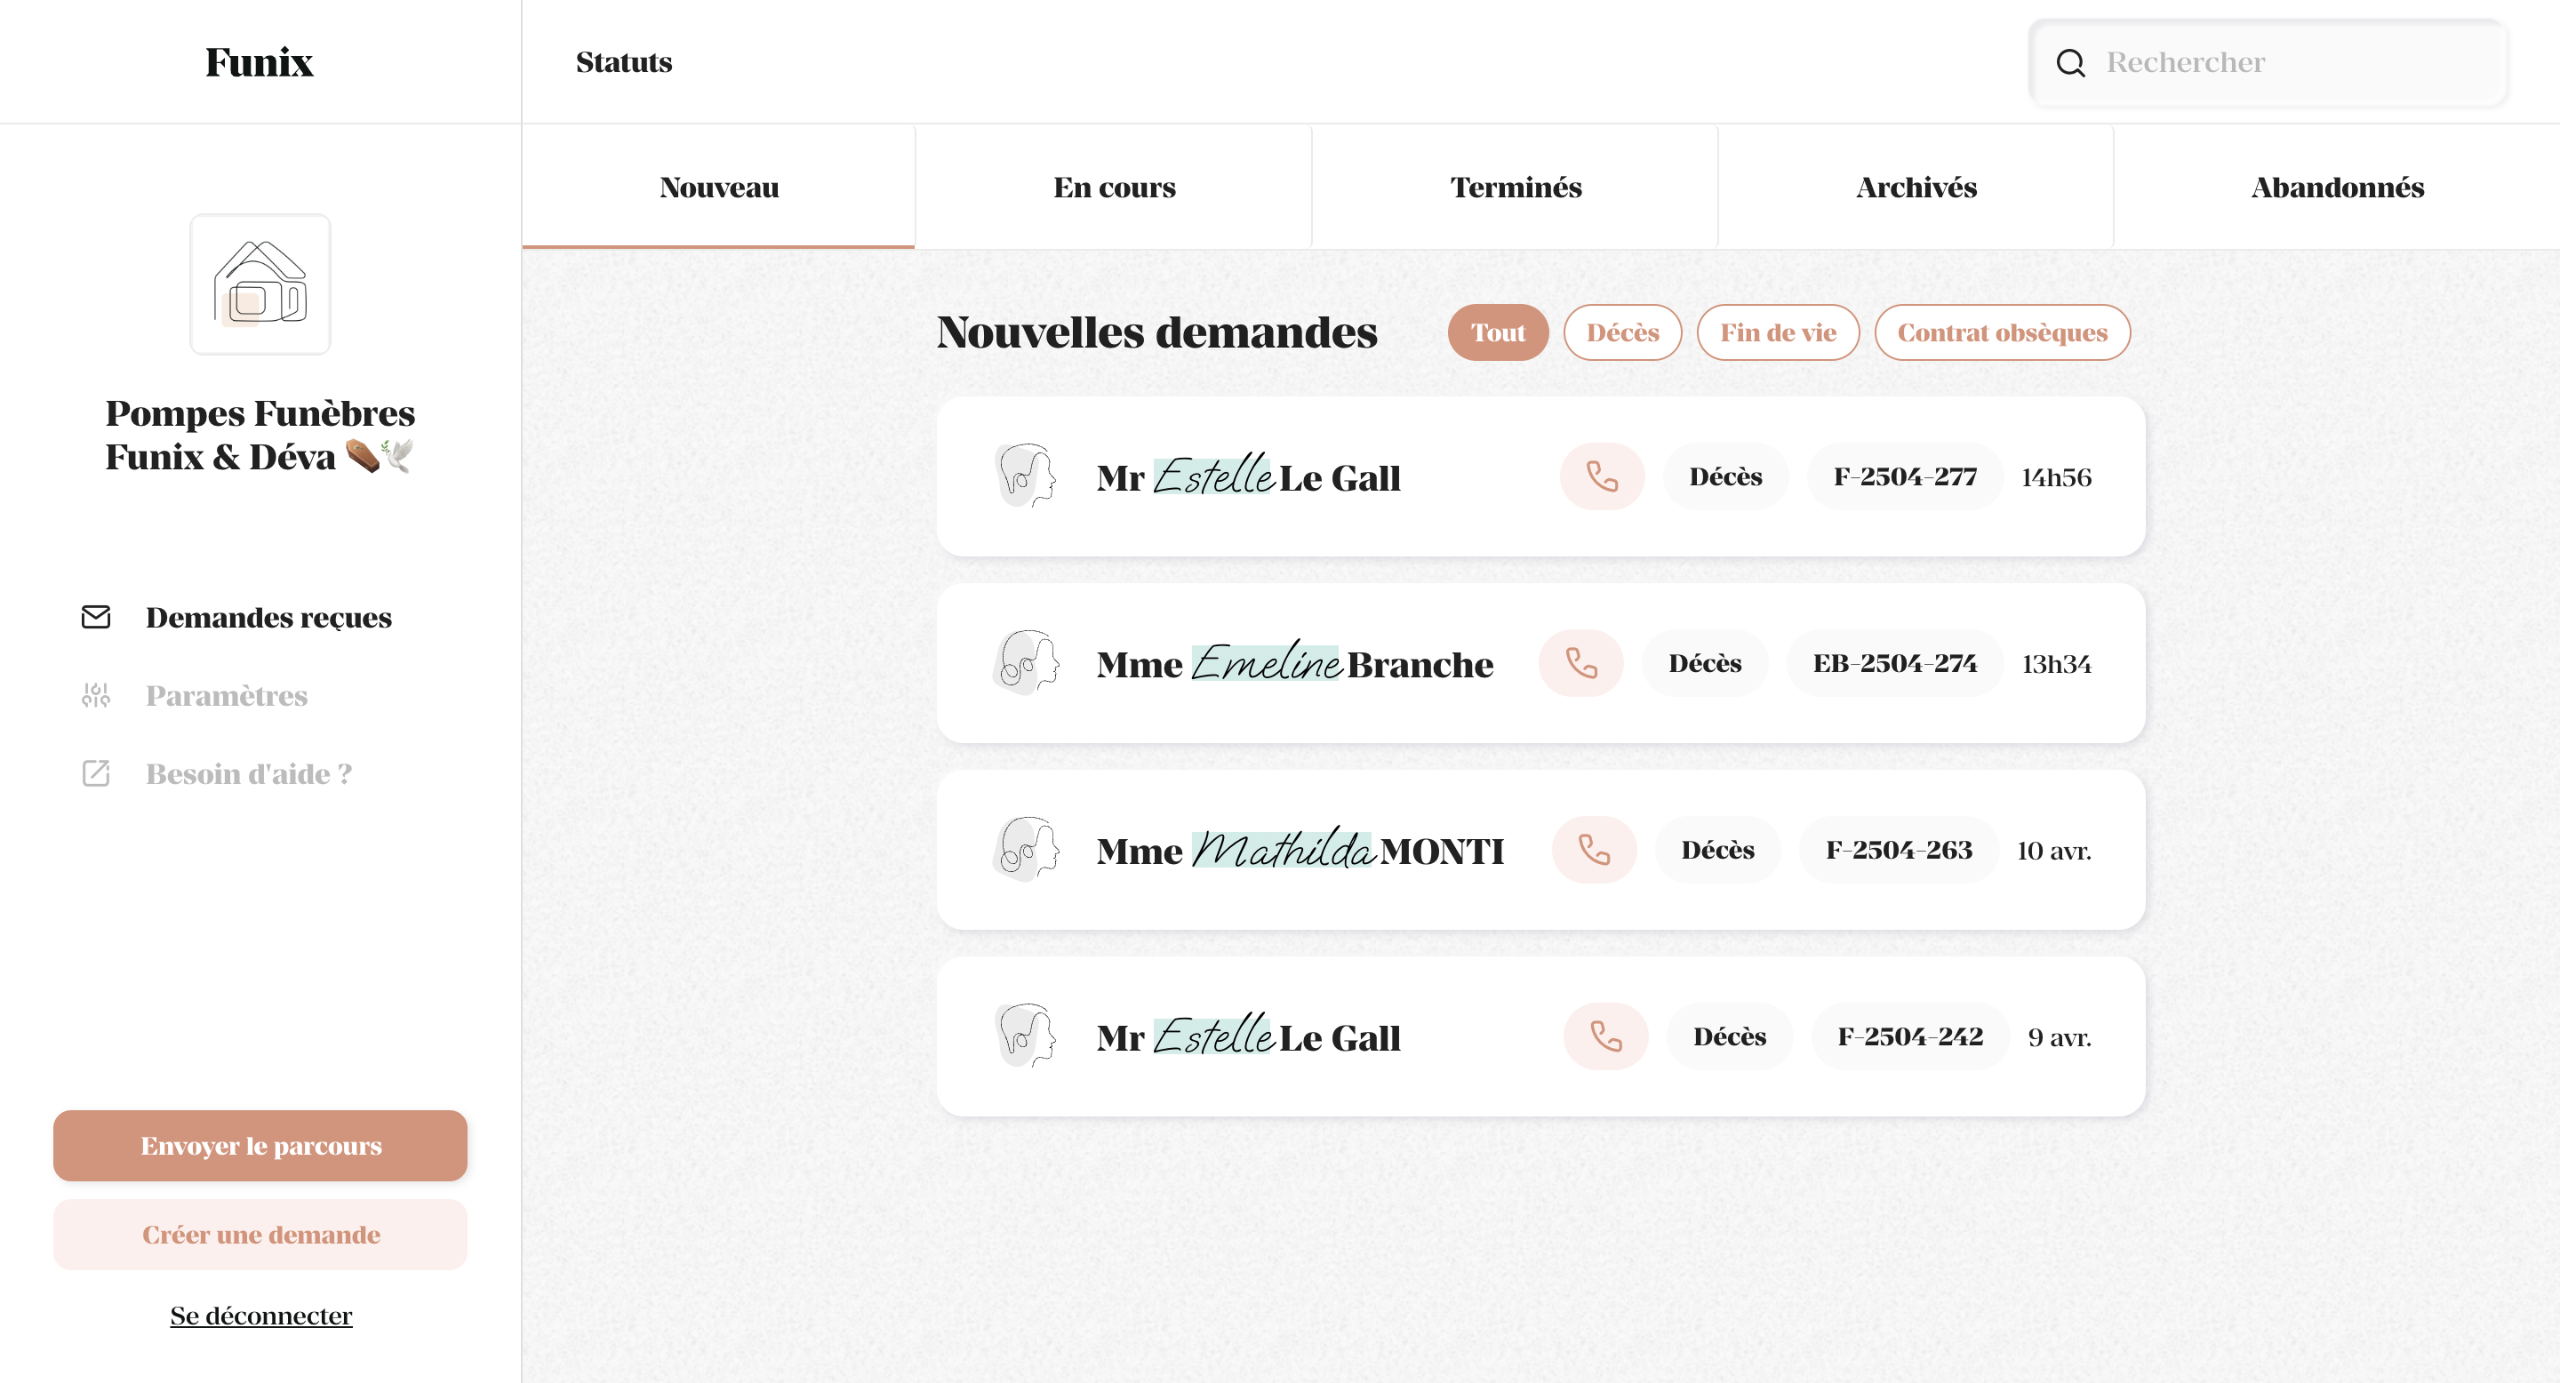
Task: Apply Contrat obsèques filter
Action: (2002, 332)
